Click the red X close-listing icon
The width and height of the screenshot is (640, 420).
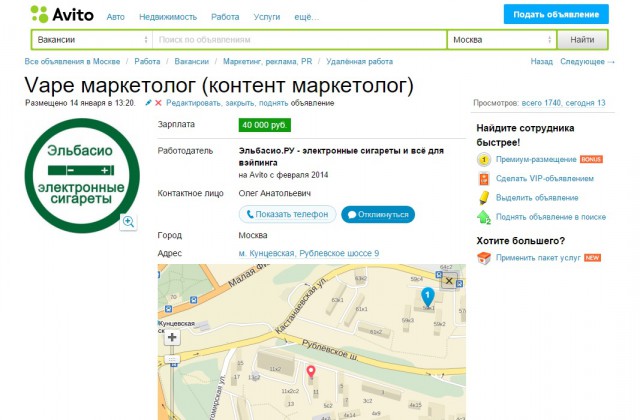pyautogui.click(x=158, y=103)
